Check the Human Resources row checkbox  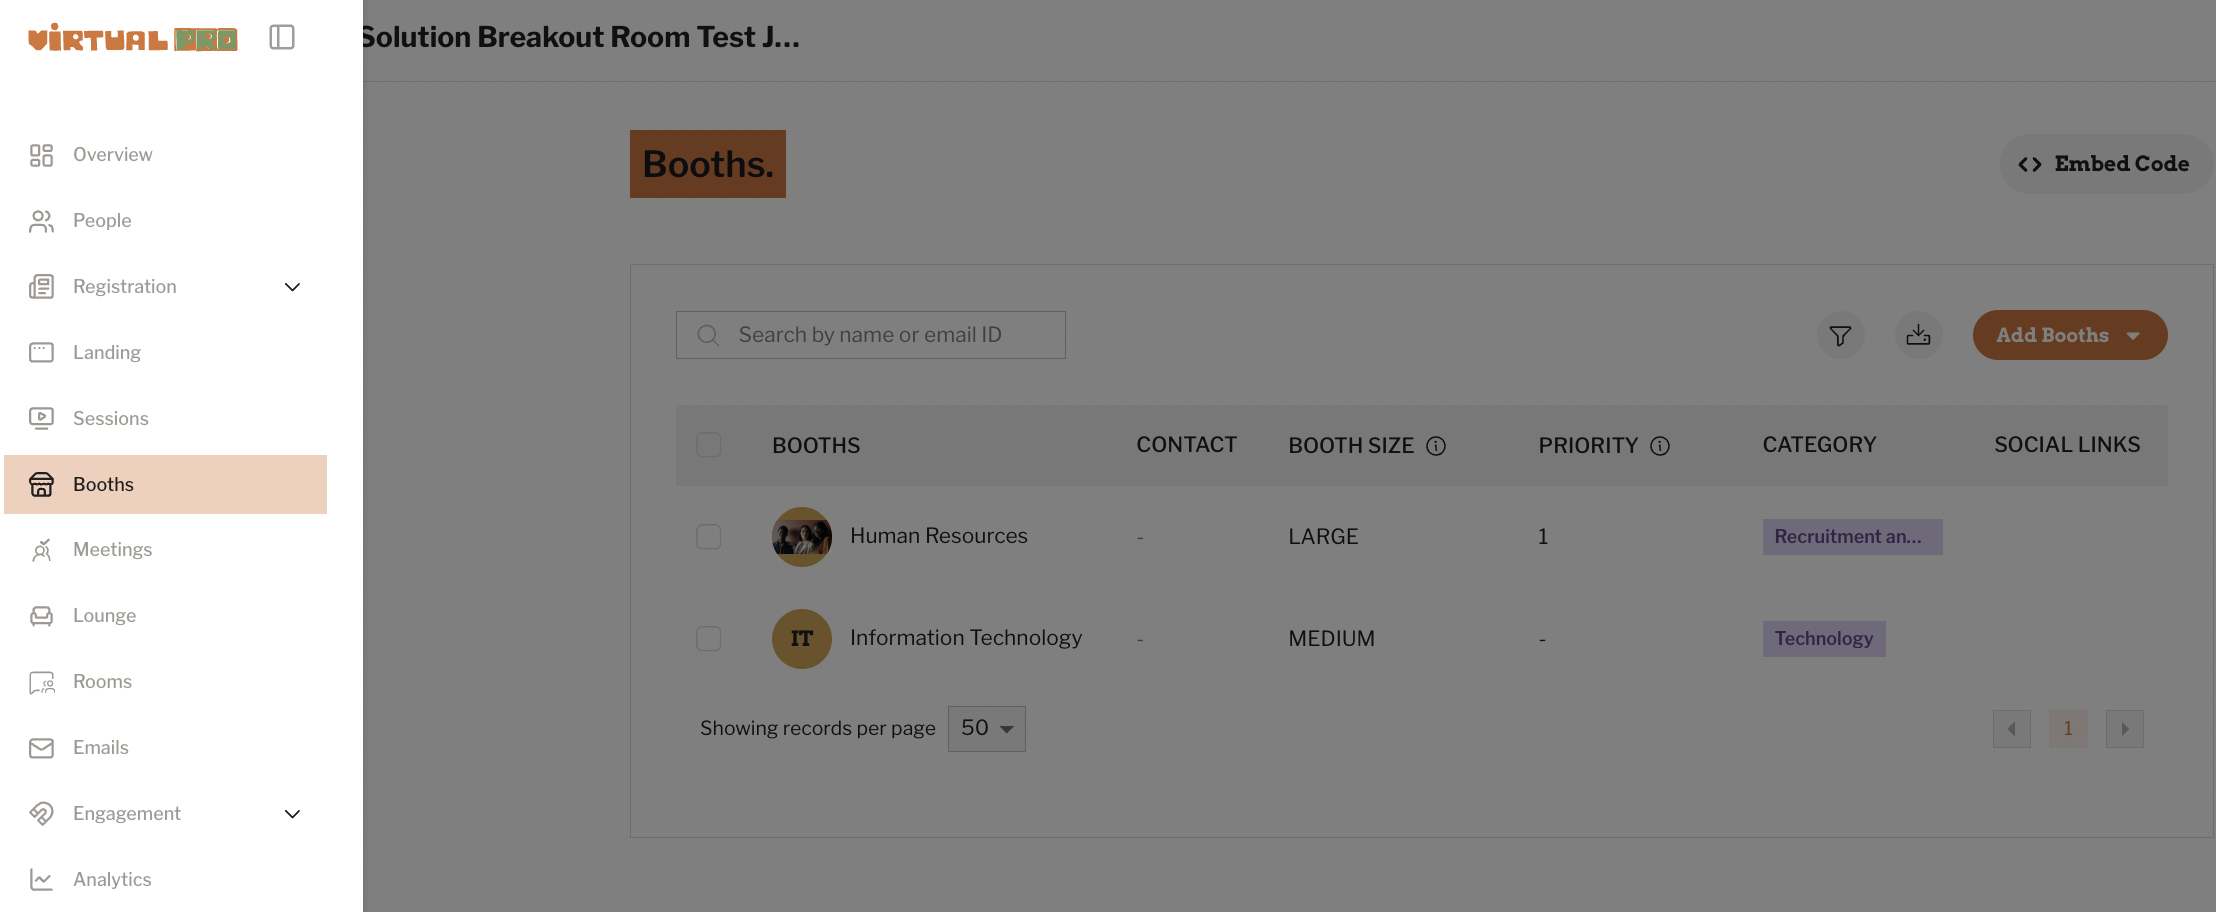click(x=709, y=537)
